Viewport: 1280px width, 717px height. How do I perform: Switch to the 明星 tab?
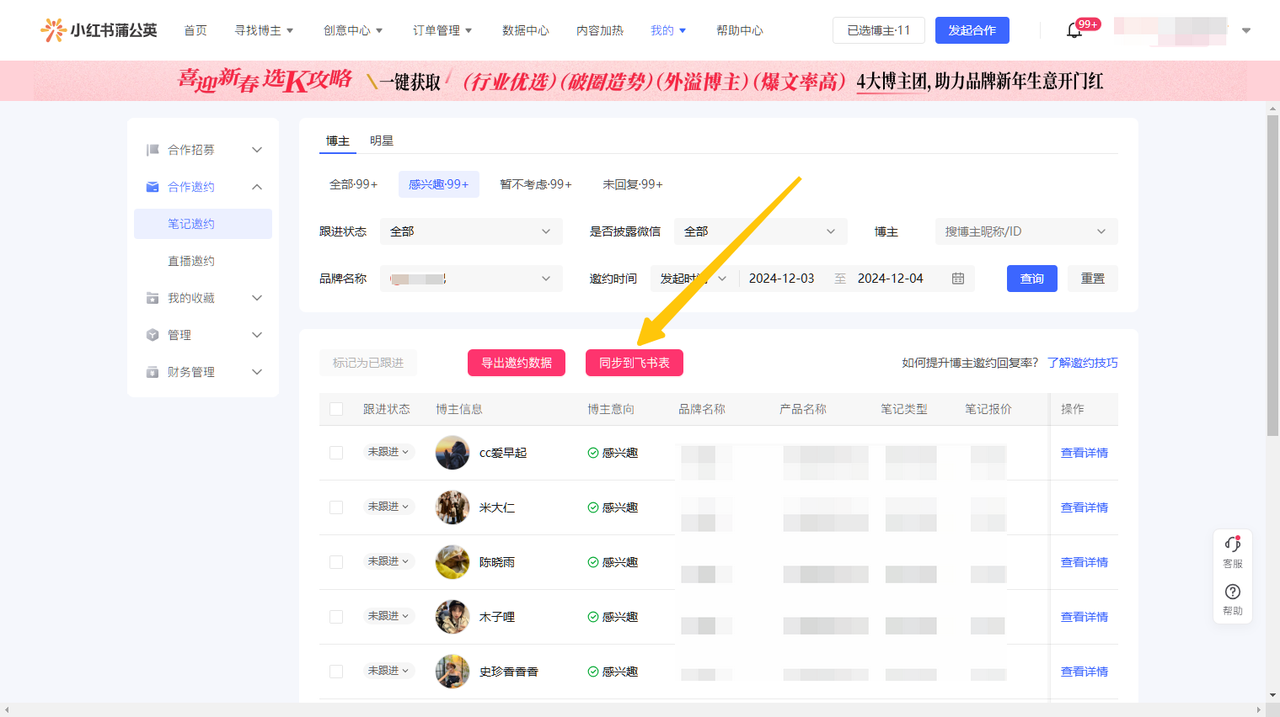point(381,141)
